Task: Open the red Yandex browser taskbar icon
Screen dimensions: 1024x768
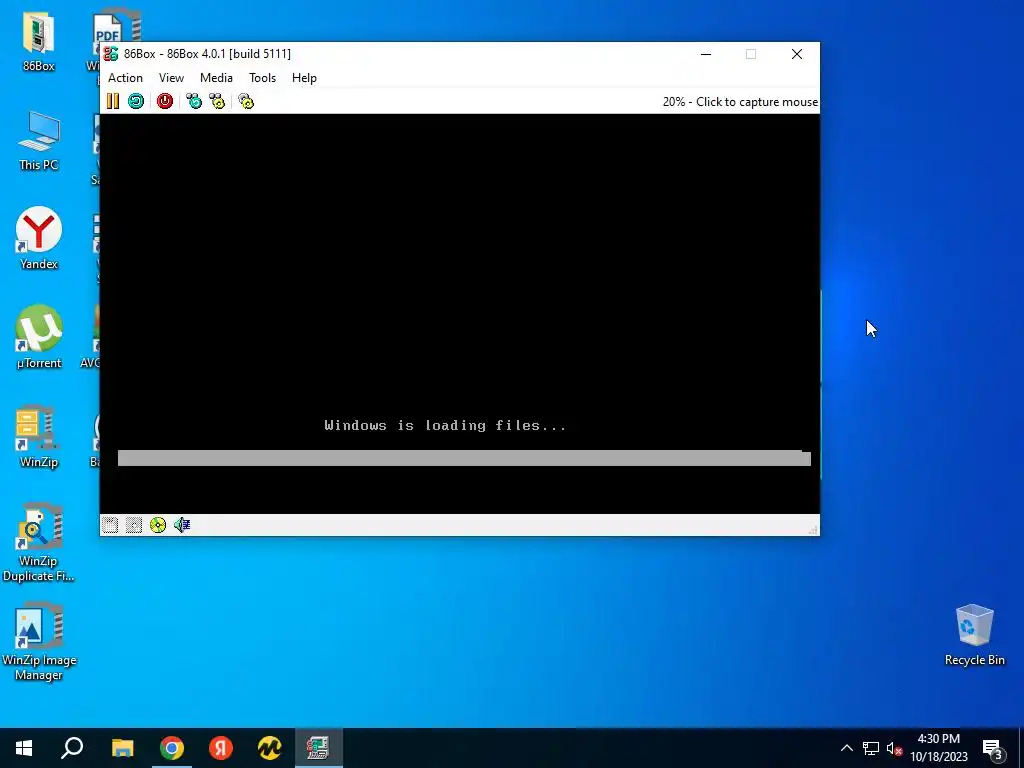Action: [221, 748]
